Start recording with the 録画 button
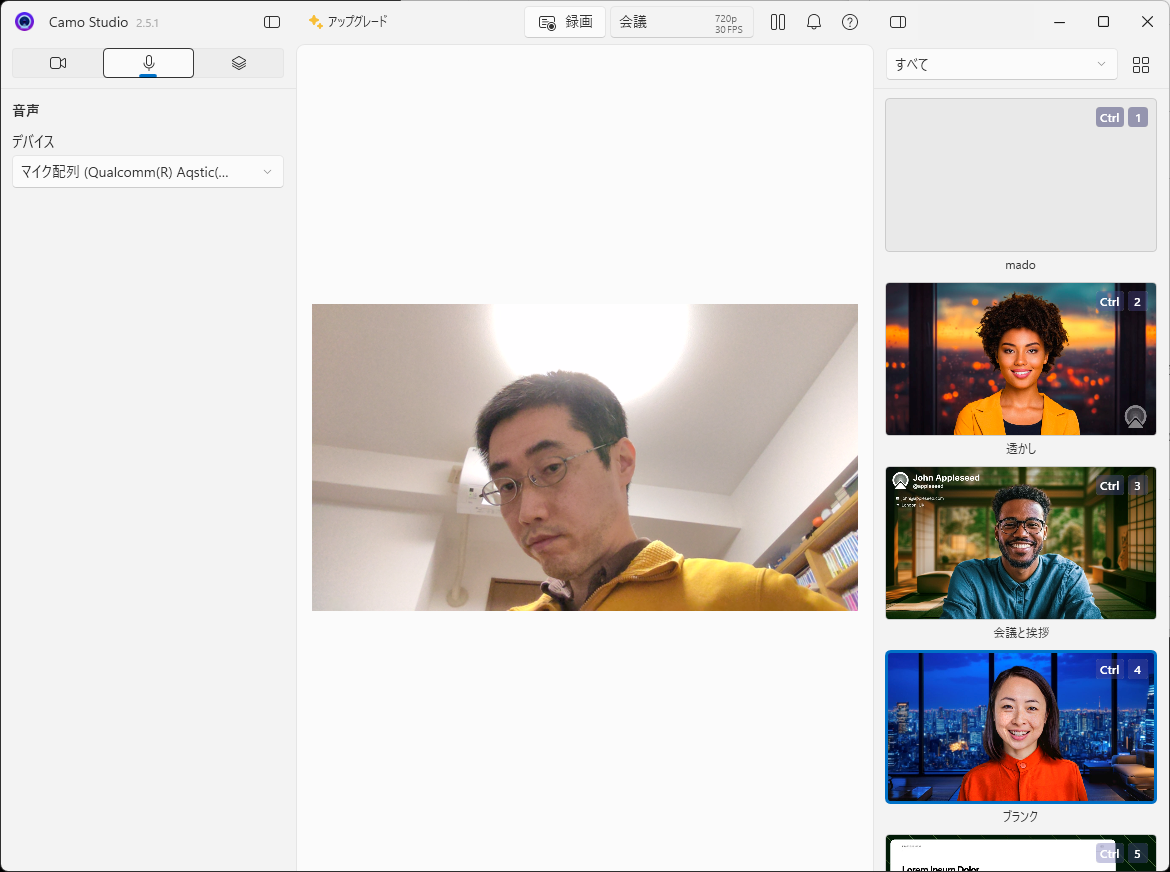This screenshot has height=872, width=1170. click(565, 22)
